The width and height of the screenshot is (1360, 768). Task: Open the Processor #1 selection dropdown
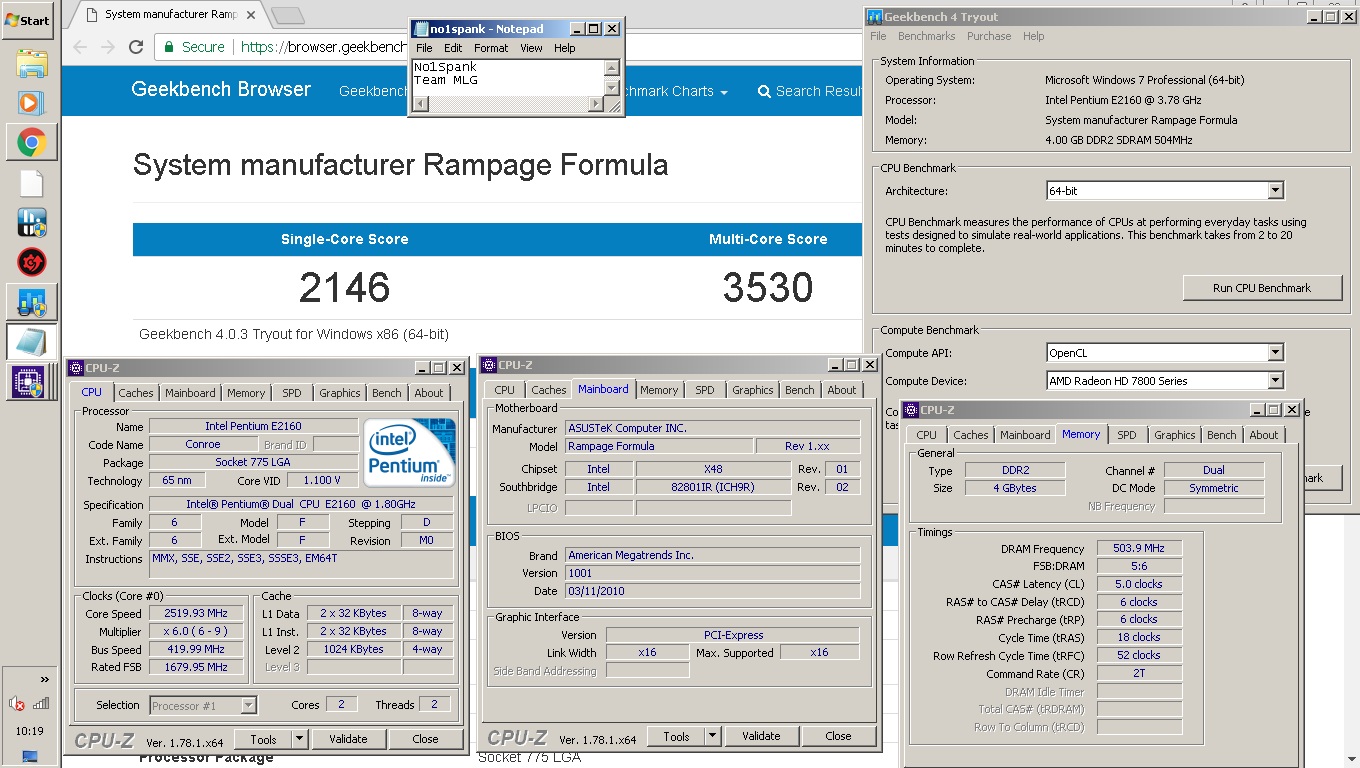pyautogui.click(x=249, y=706)
